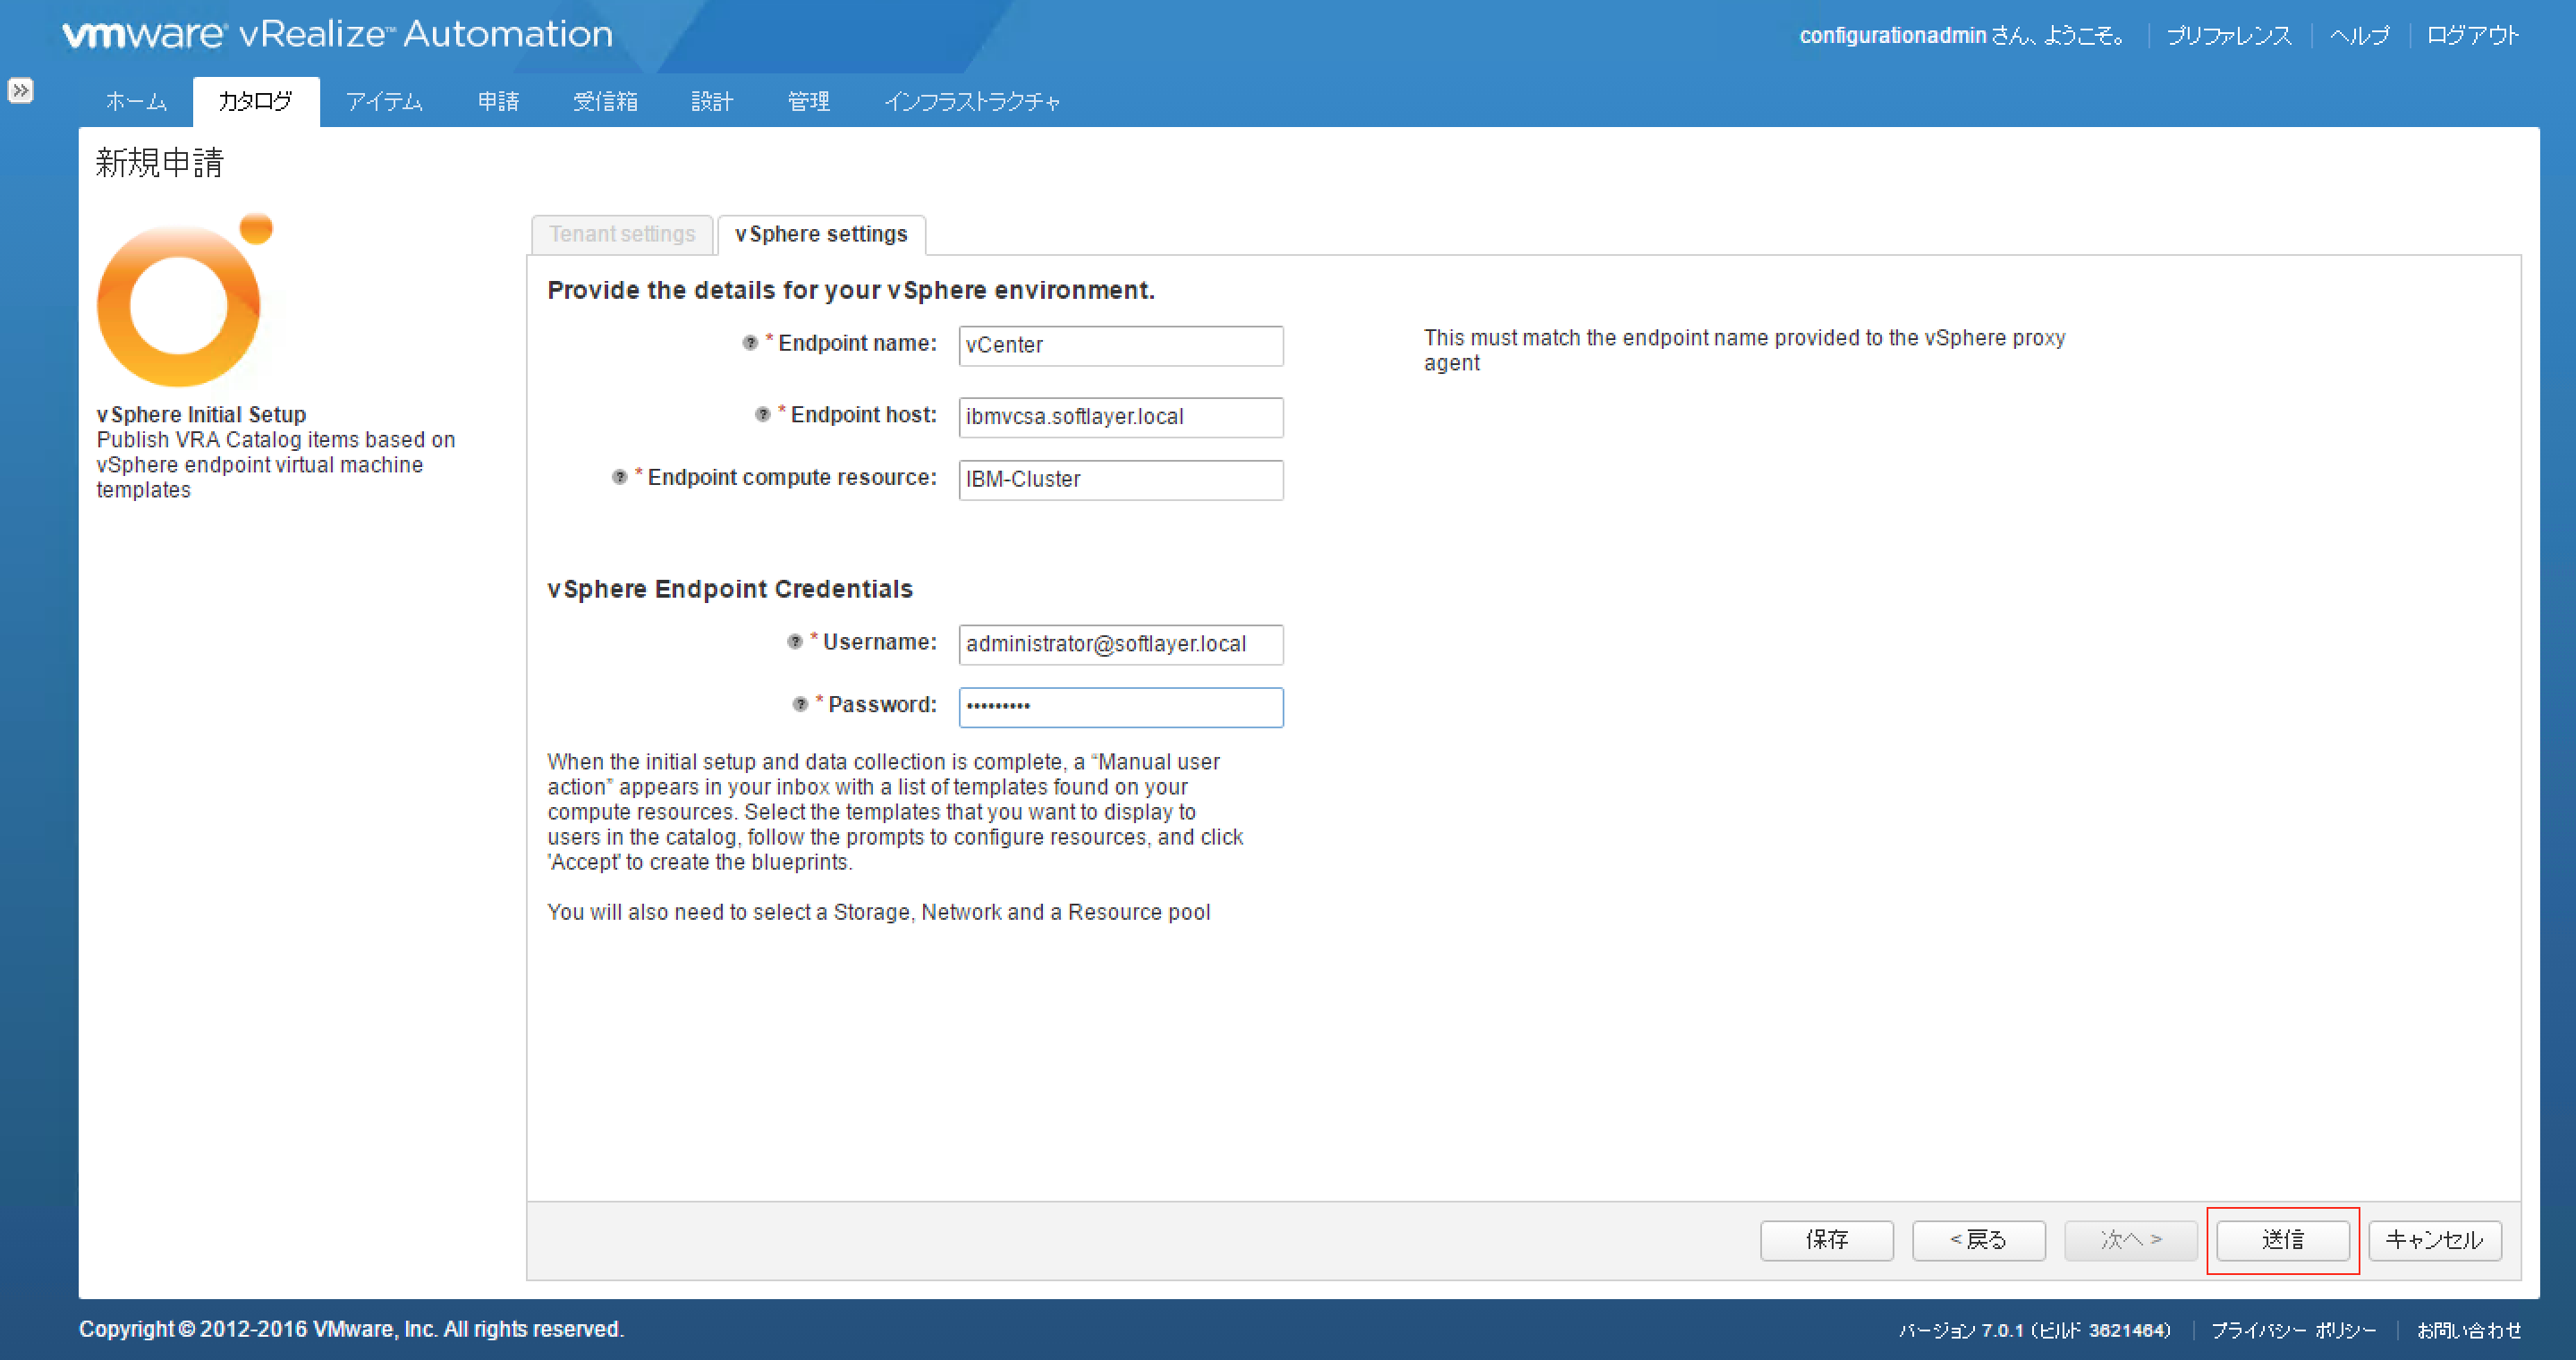Viewport: 2576px width, 1360px height.
Task: Click the 'You will also need to select a Storage' note
Action: pyautogui.click(x=879, y=912)
